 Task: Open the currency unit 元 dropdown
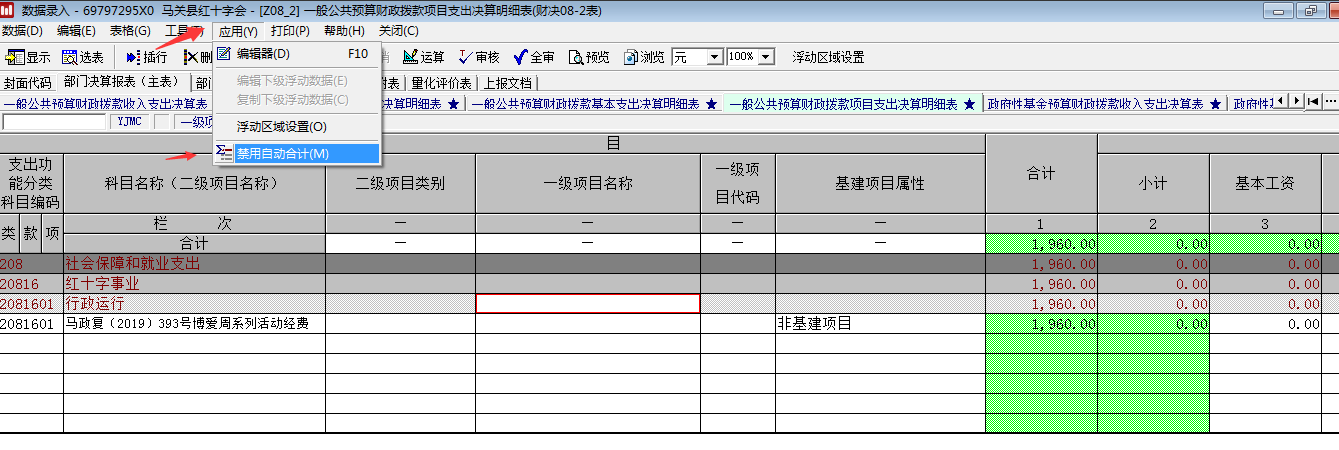click(714, 57)
